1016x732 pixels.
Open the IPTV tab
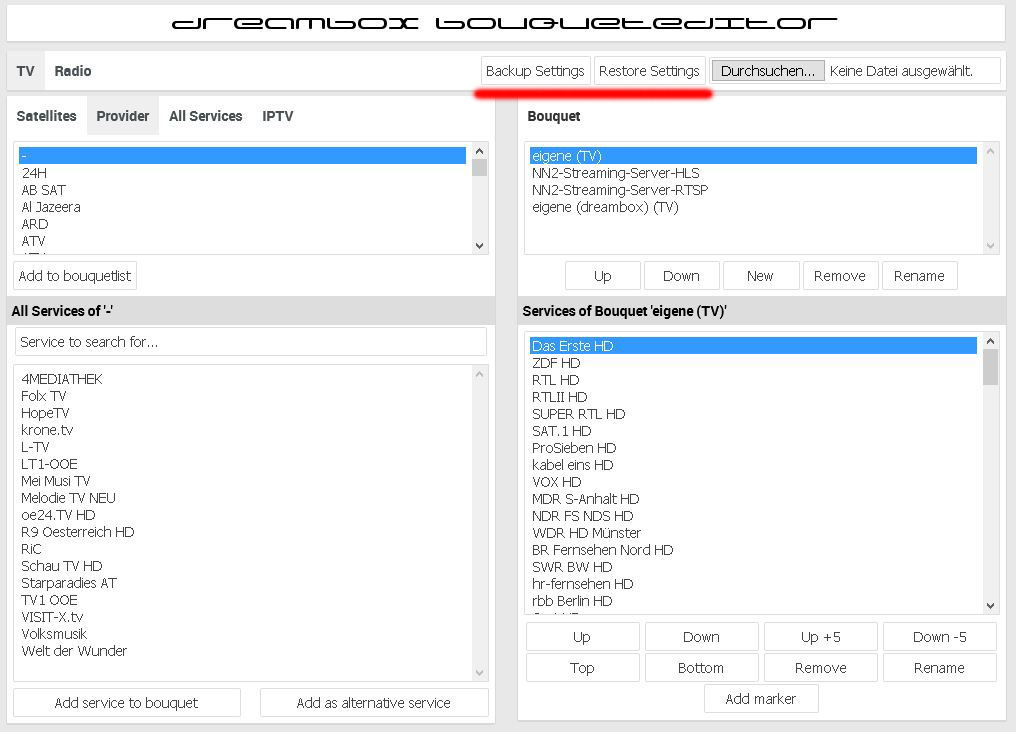pyautogui.click(x=278, y=116)
